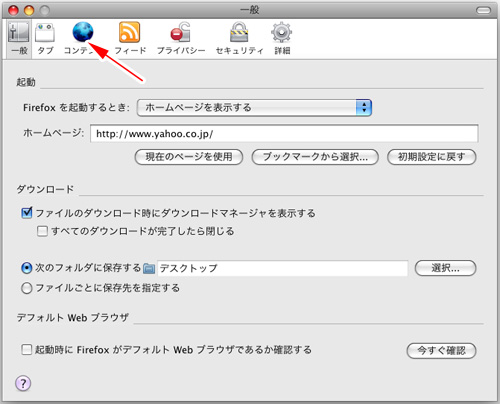This screenshot has width=500, height=404.
Task: Enable check default Web browser at startup checkbox
Action: point(26,350)
